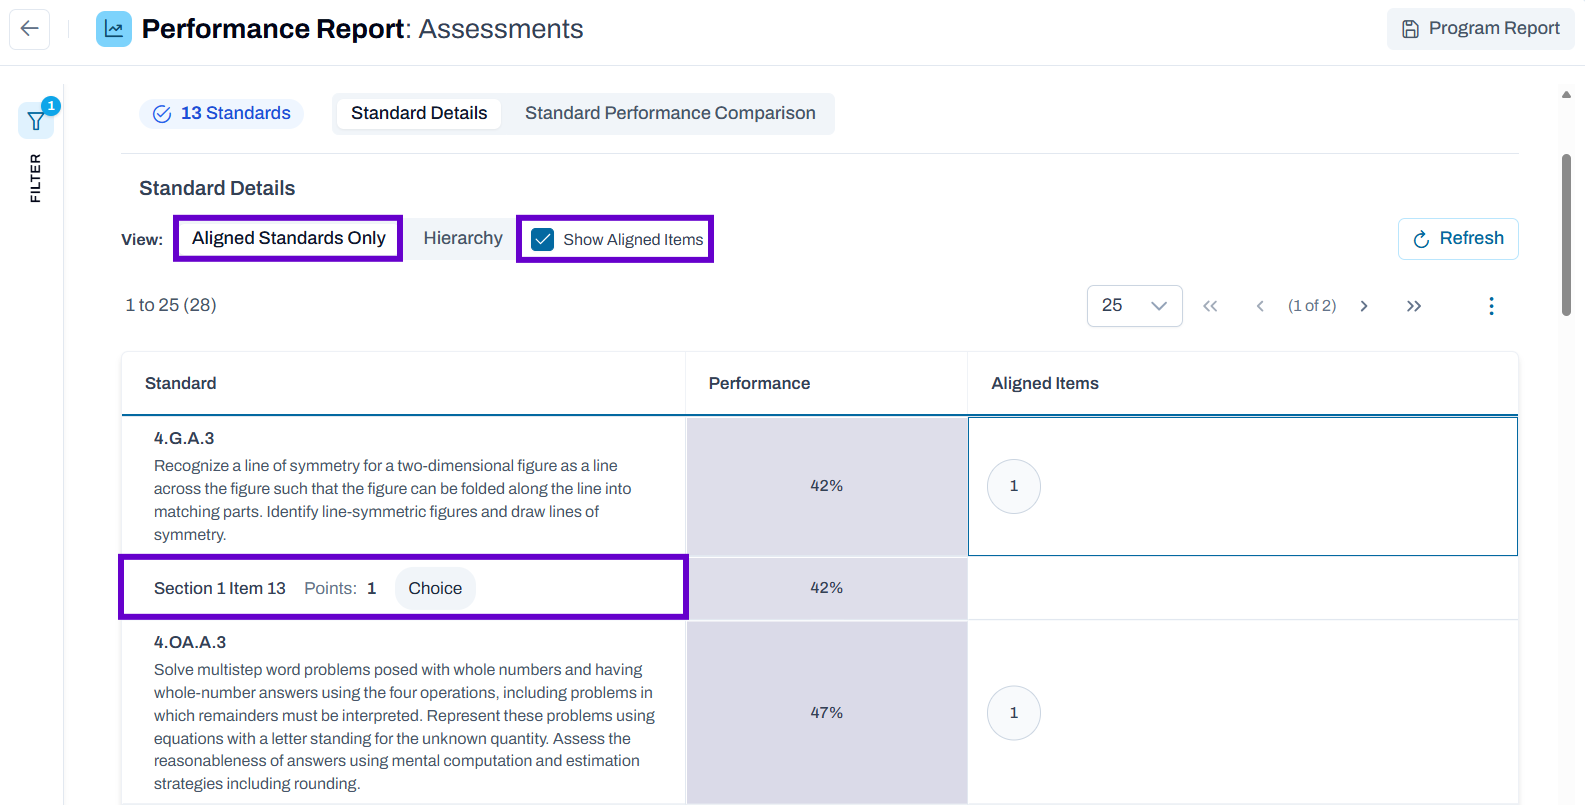Open the filter funnel icon
1585x805 pixels.
click(36, 121)
